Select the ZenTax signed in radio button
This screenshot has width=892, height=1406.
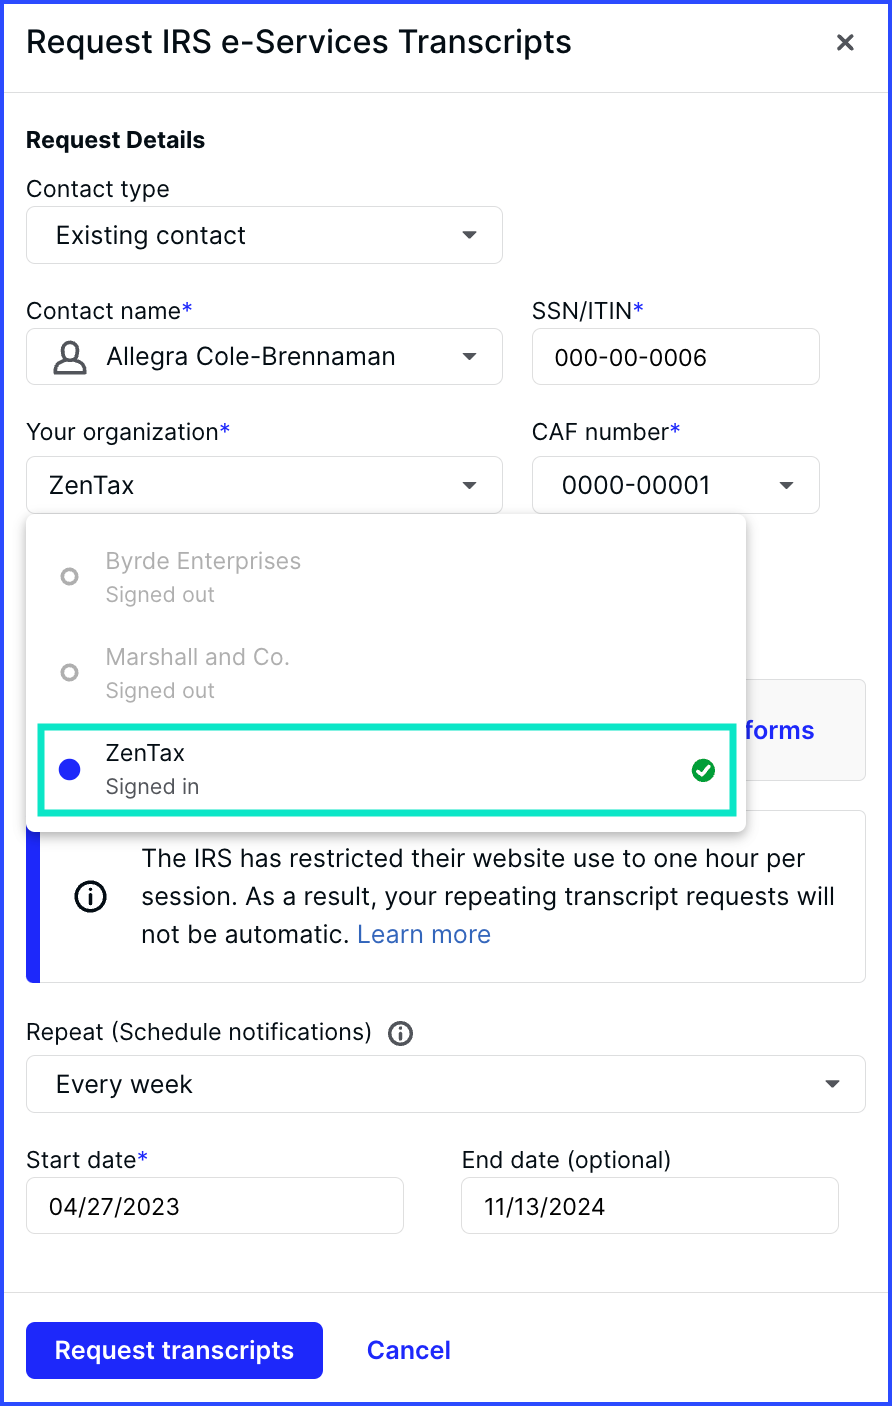pyautogui.click(x=69, y=770)
